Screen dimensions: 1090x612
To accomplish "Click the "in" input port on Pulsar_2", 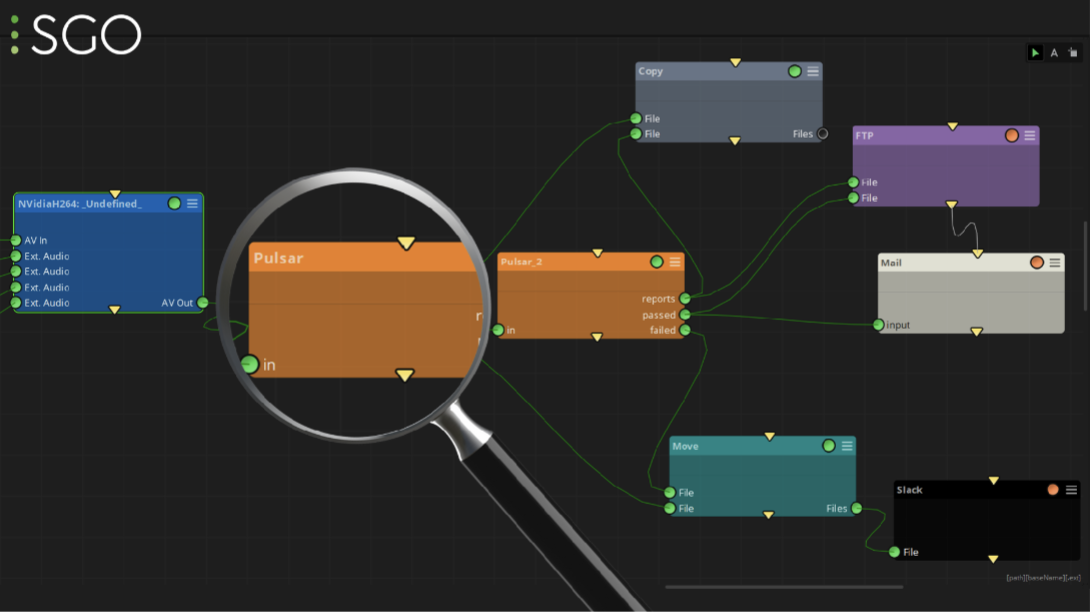I will click(x=498, y=330).
